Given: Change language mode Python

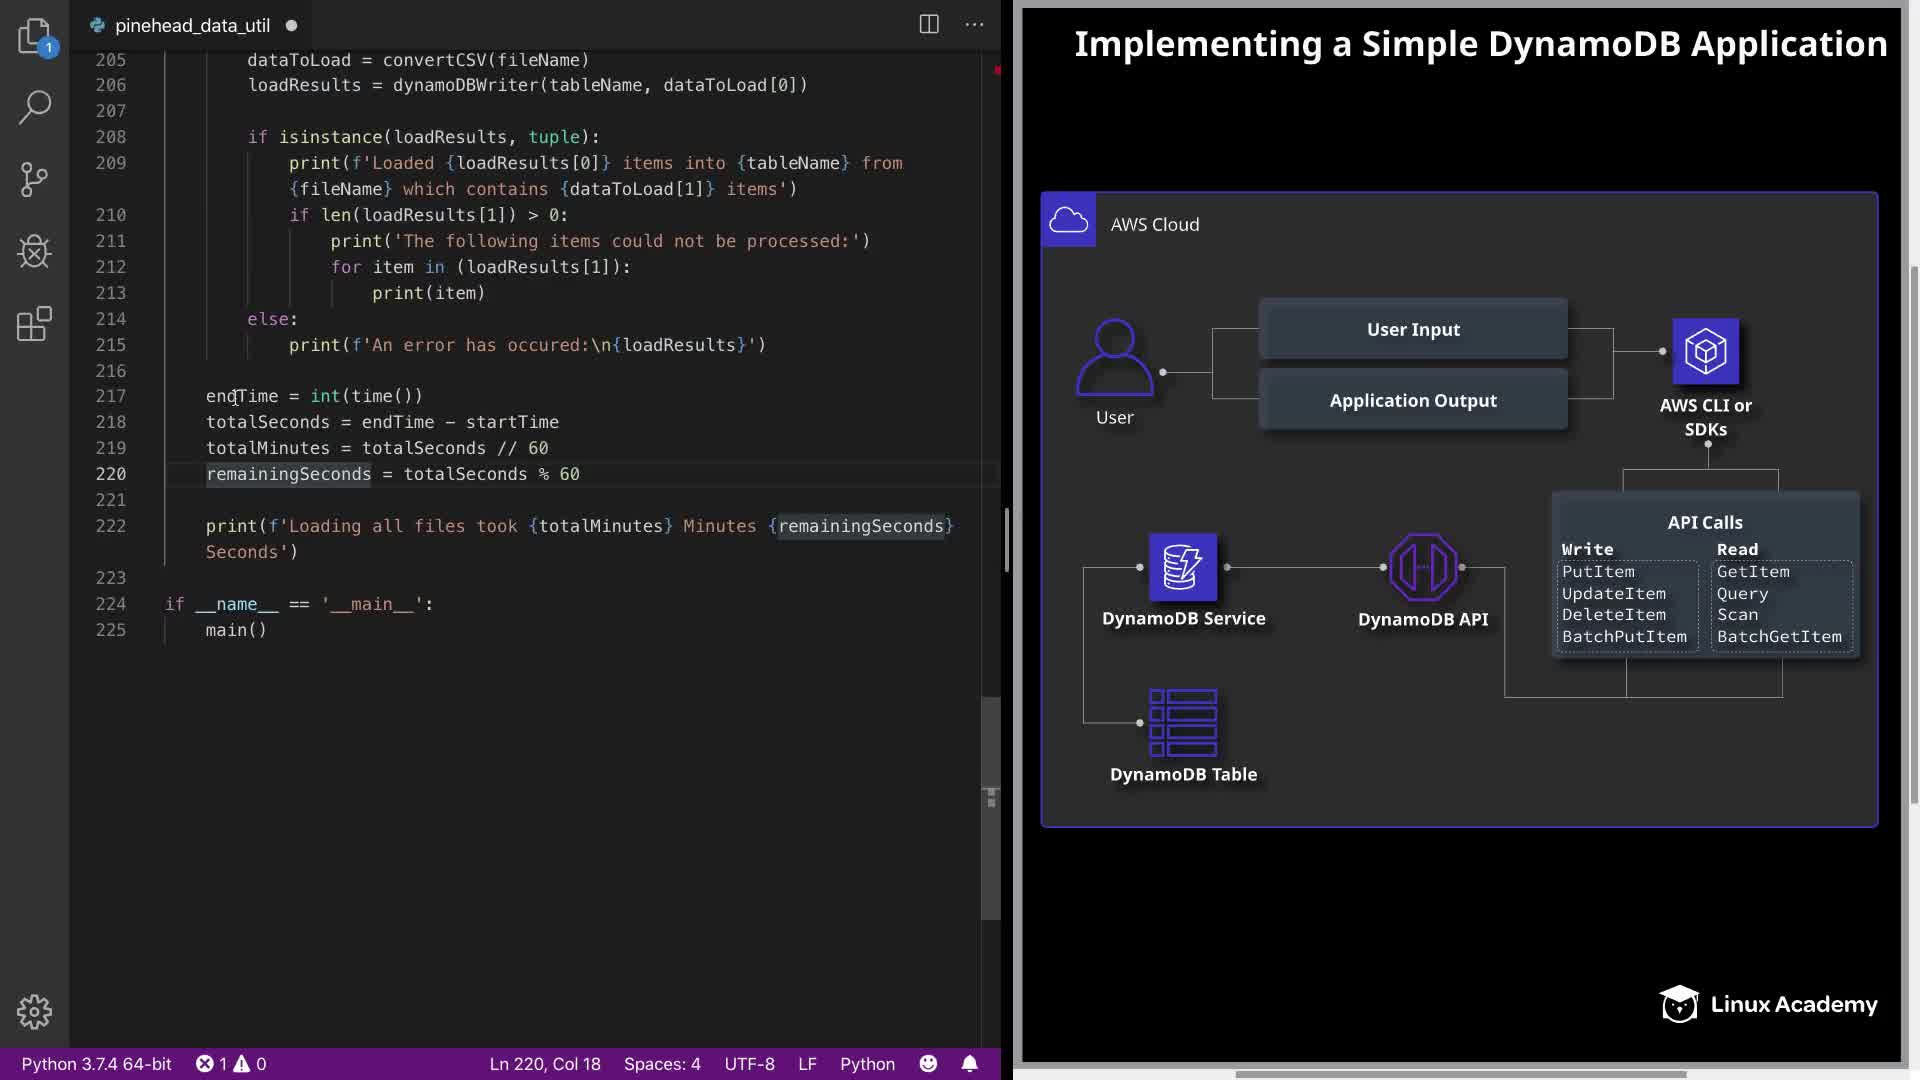Looking at the screenshot, I should pos(867,1064).
